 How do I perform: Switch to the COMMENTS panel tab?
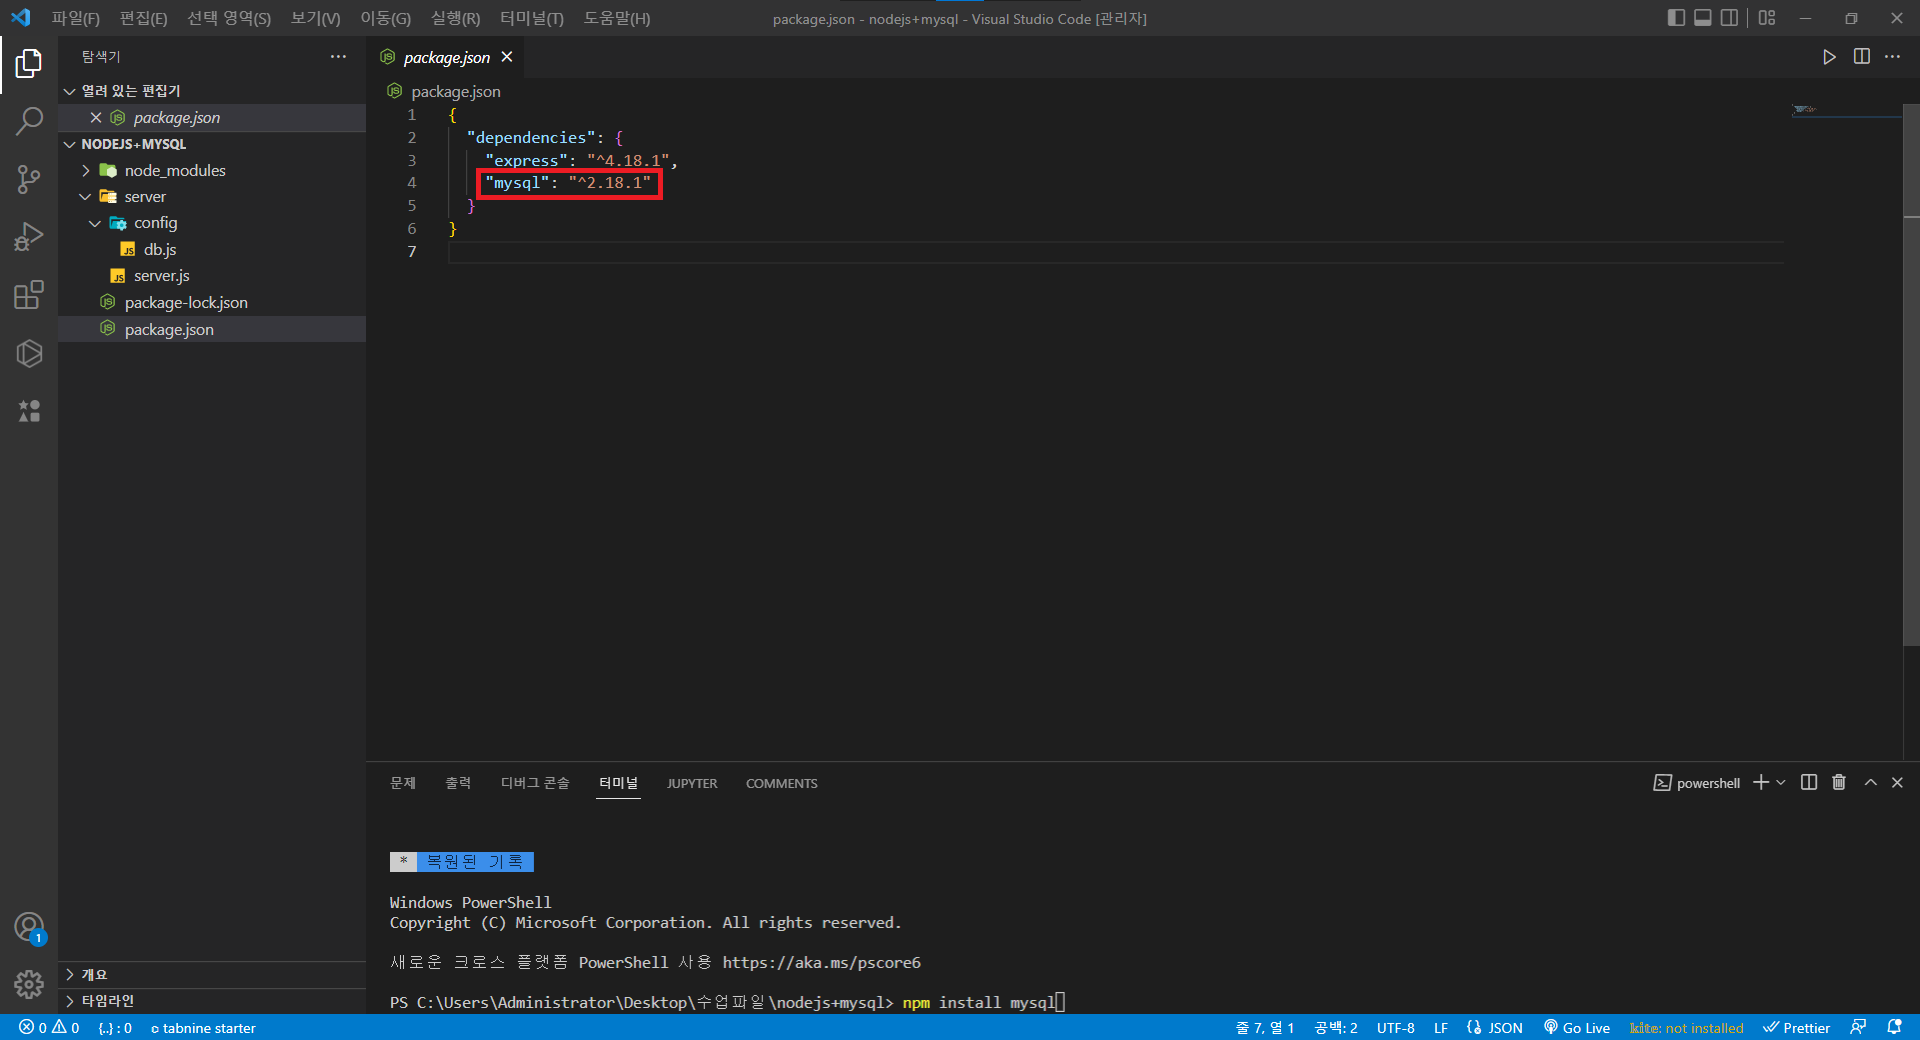[x=781, y=783]
